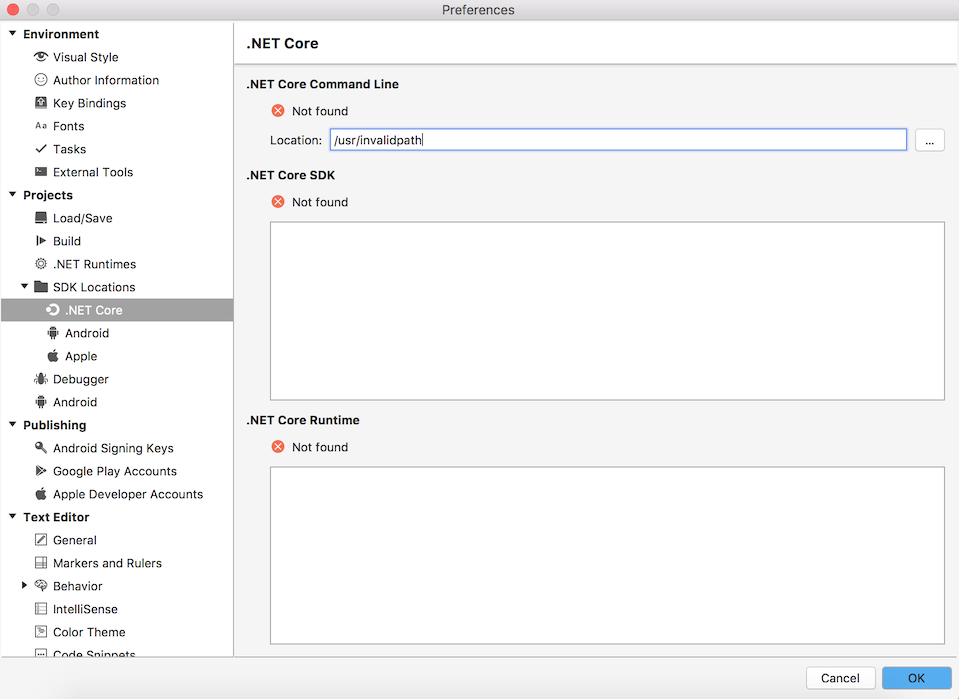
Task: Click the Fonts Aa icon
Action: 41,126
